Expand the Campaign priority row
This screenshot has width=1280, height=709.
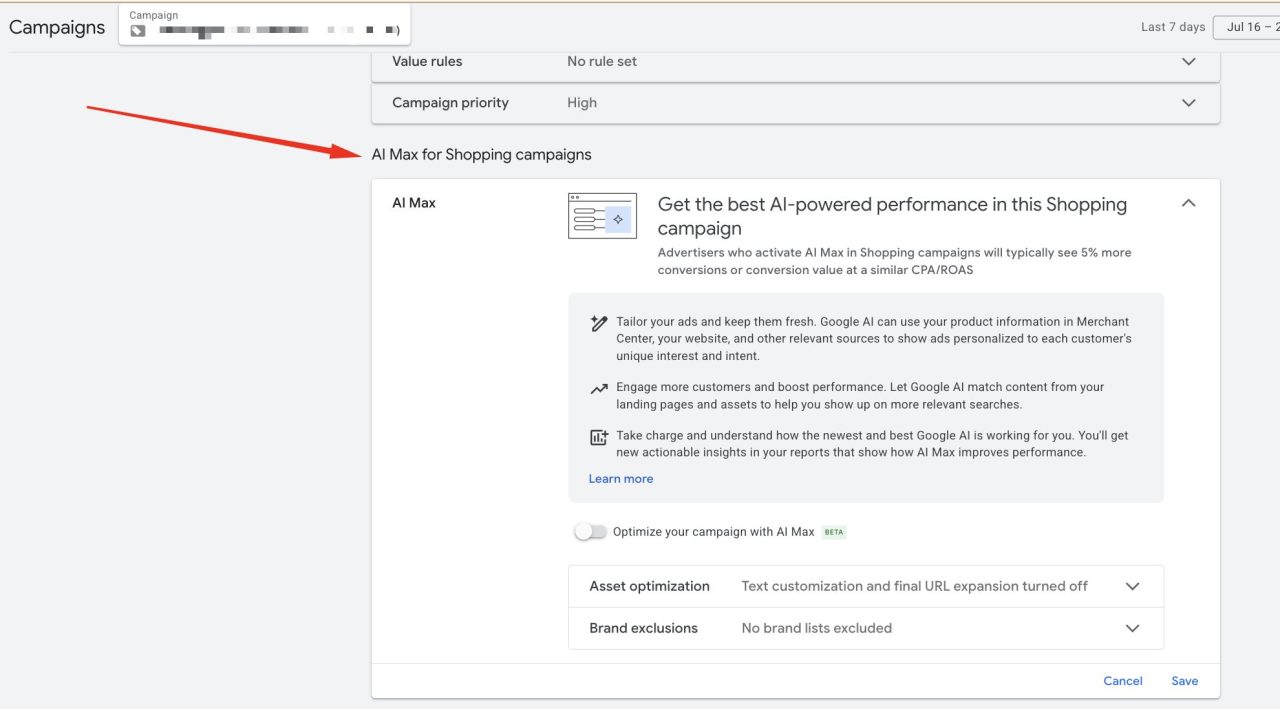(x=795, y=103)
